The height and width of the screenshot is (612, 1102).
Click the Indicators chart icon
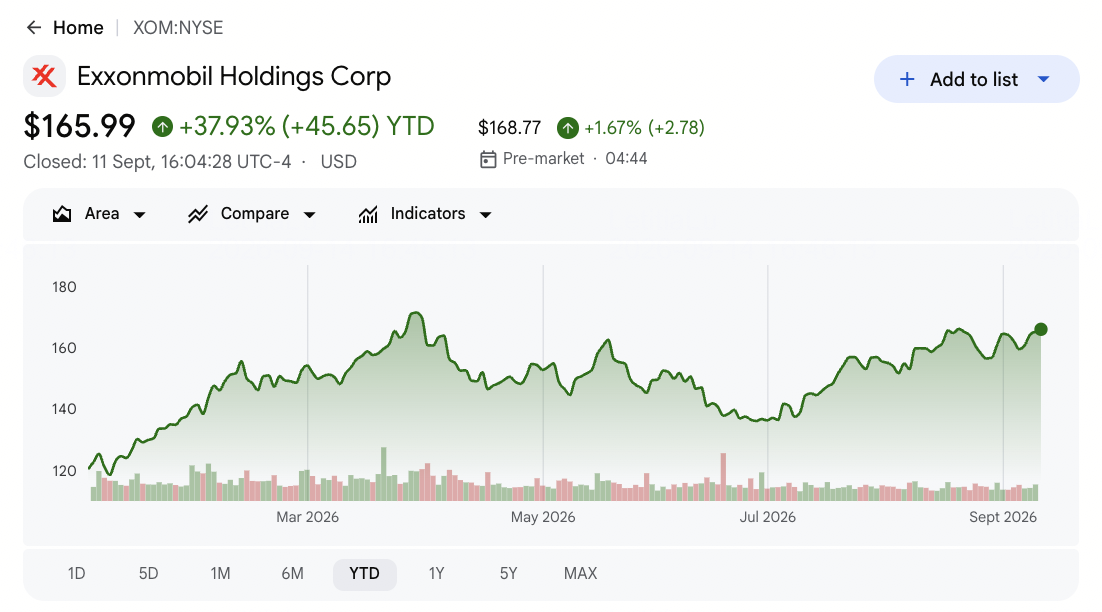(x=368, y=214)
